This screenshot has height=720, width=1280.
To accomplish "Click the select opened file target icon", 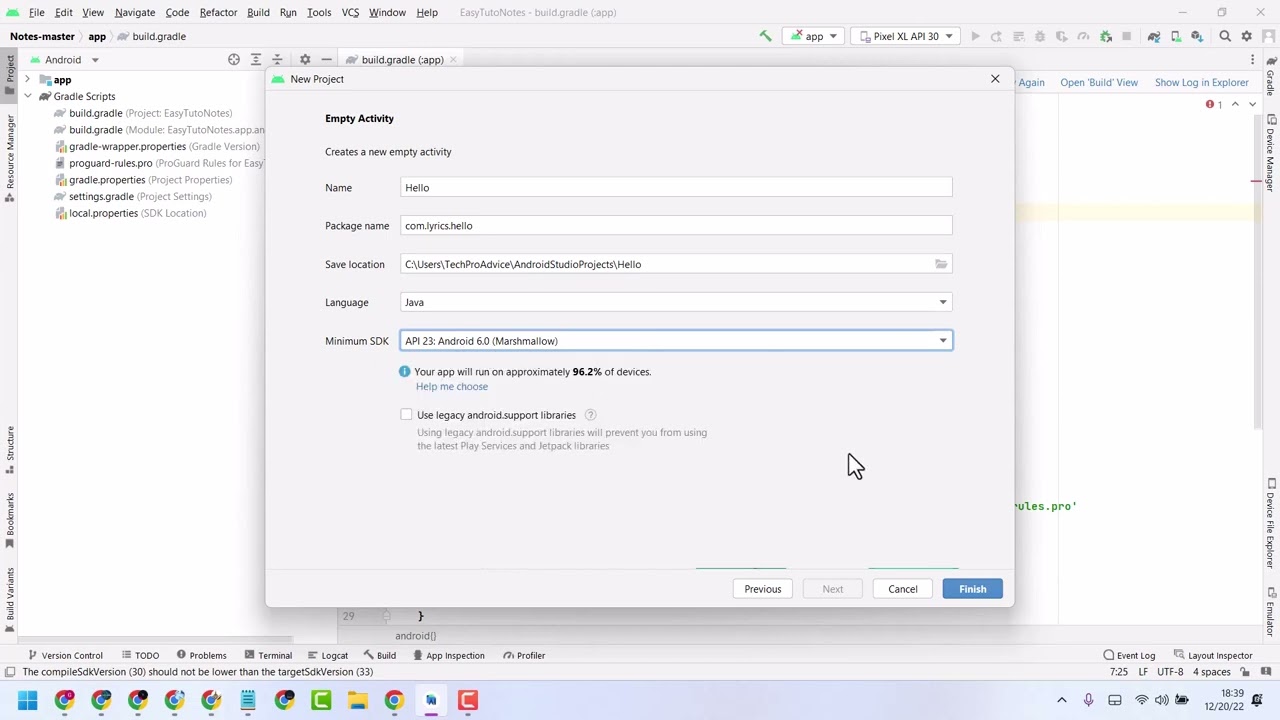I will tap(234, 59).
